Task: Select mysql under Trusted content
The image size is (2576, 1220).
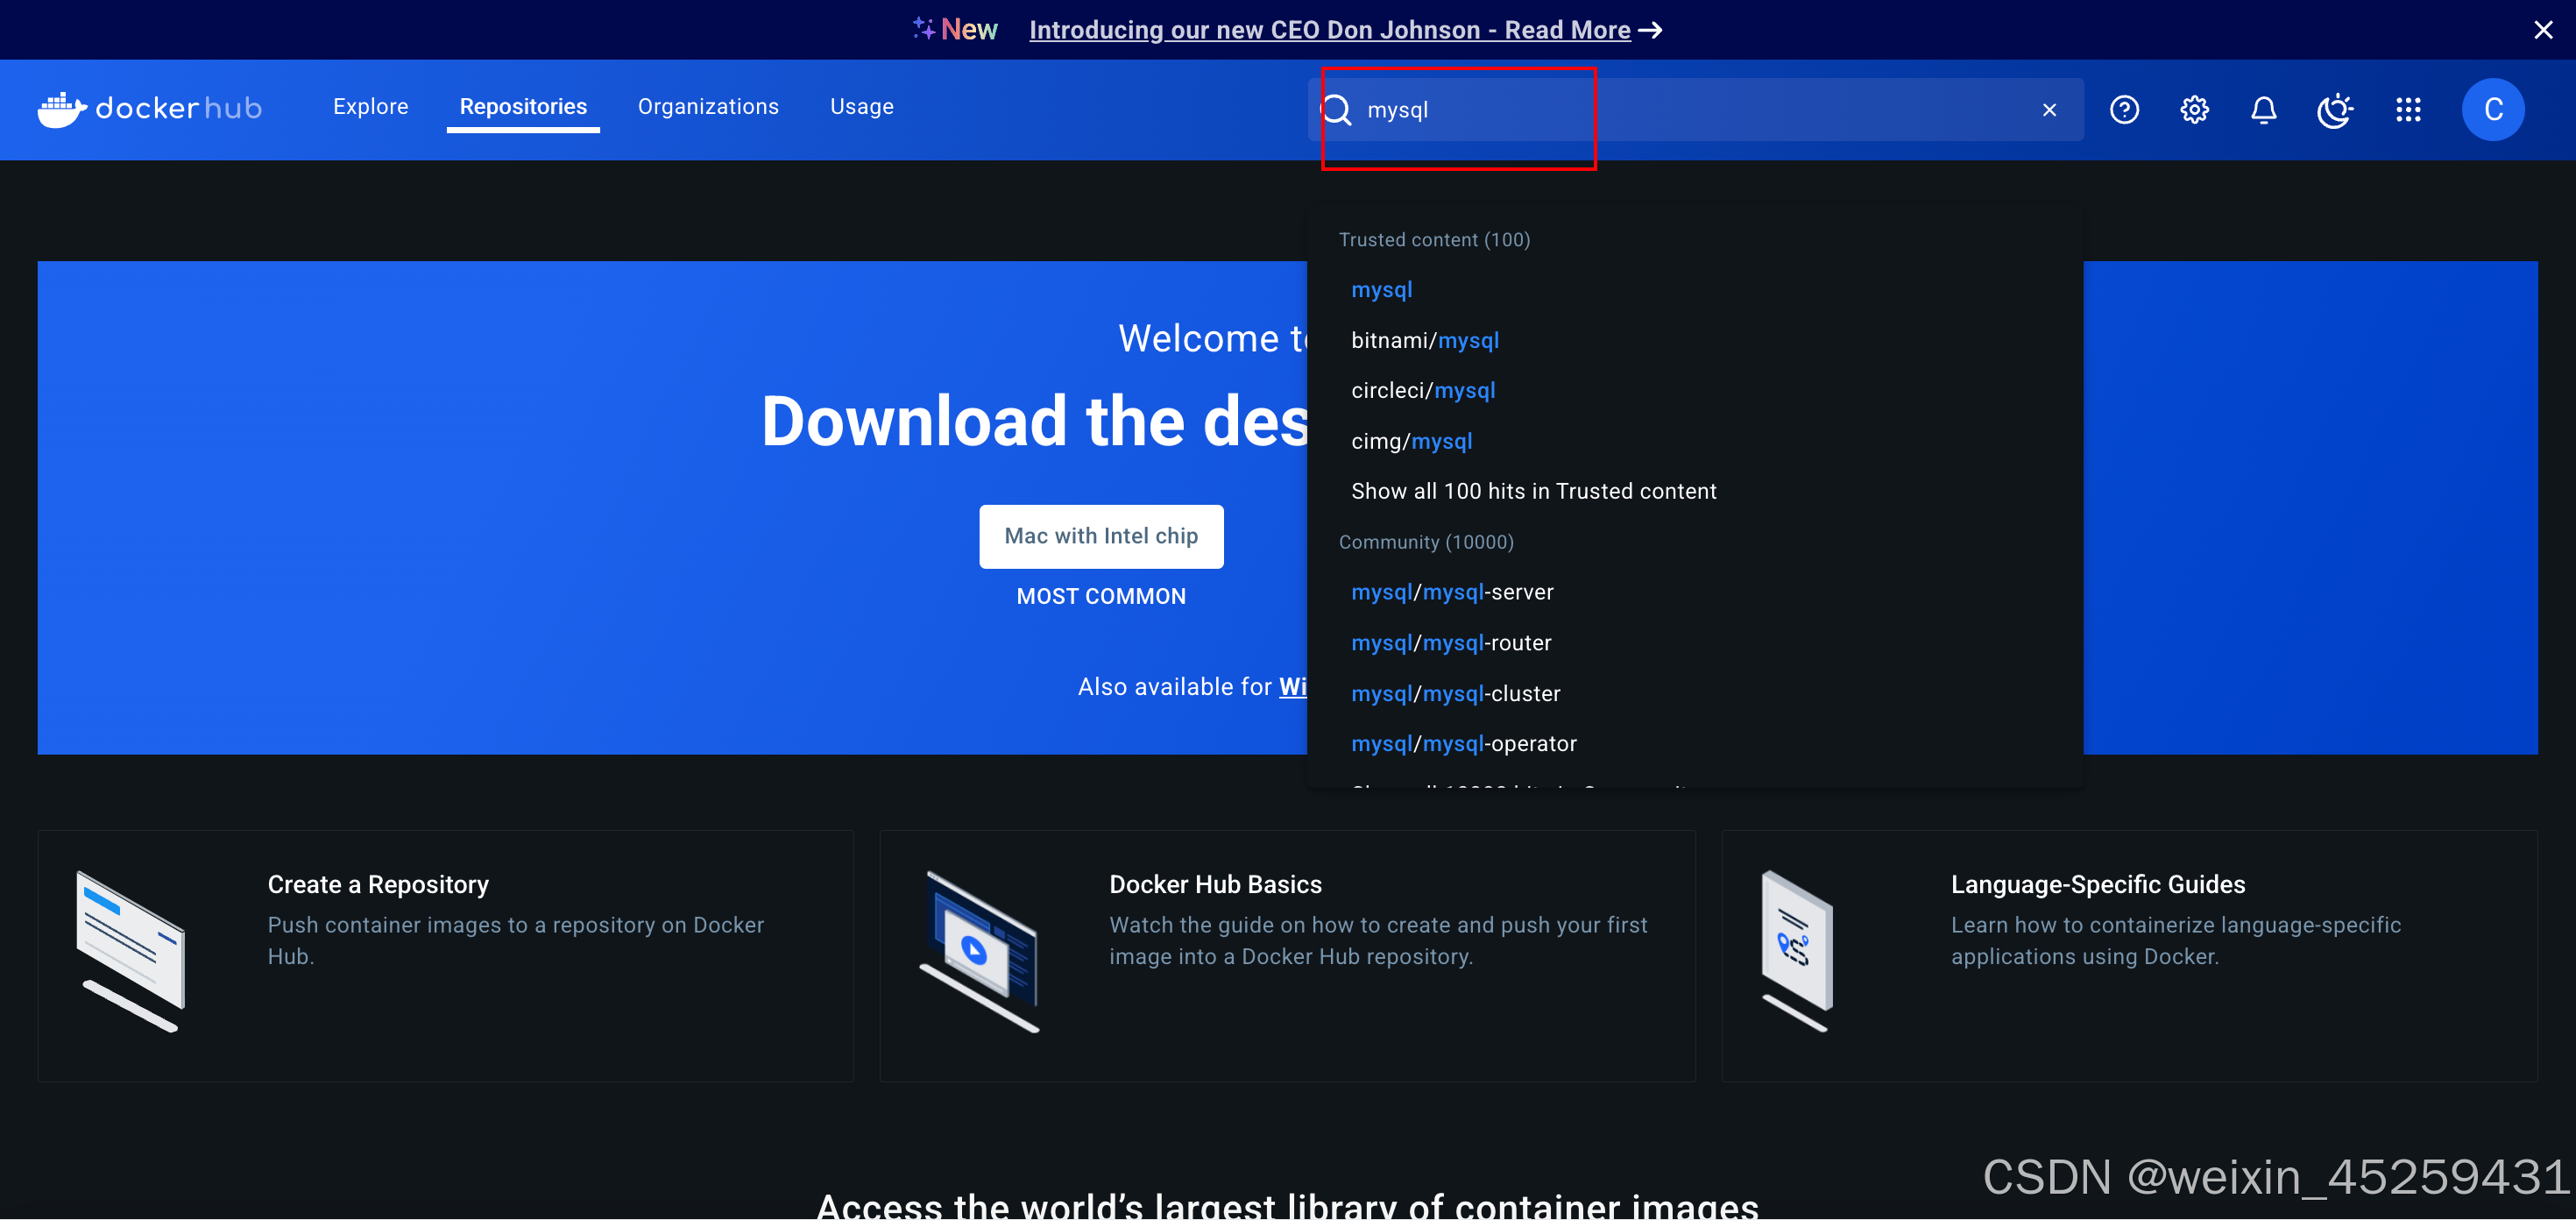Action: (1382, 289)
